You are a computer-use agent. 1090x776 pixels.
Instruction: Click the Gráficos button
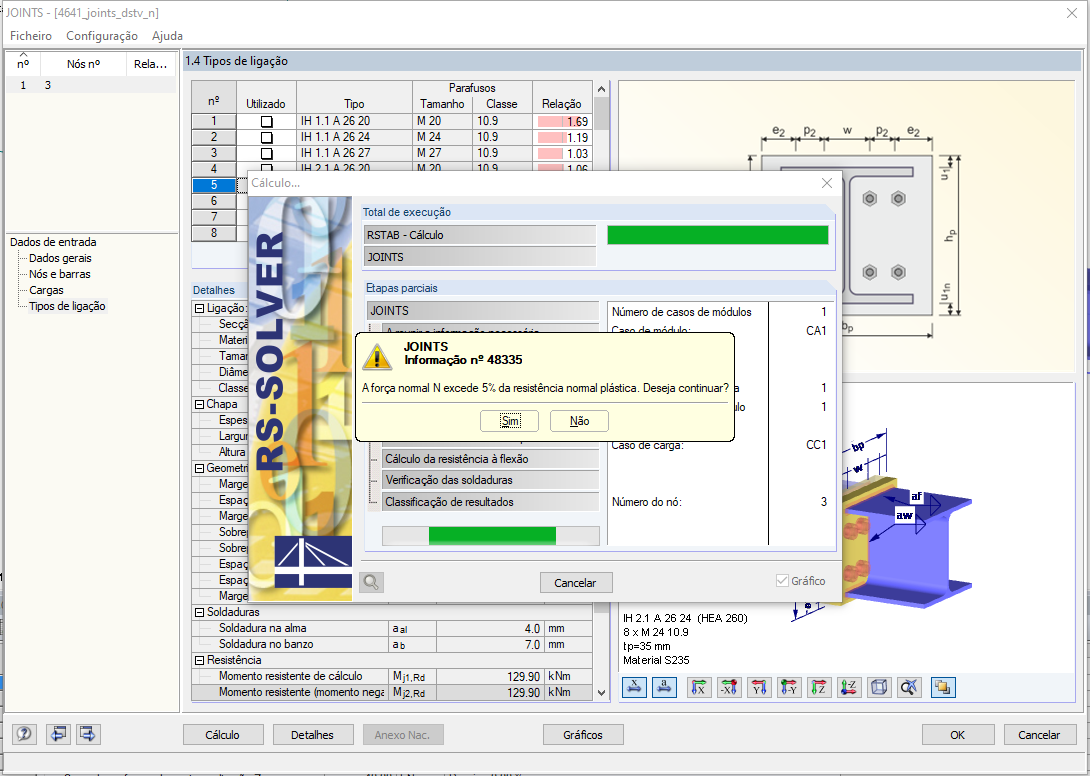coord(583,734)
